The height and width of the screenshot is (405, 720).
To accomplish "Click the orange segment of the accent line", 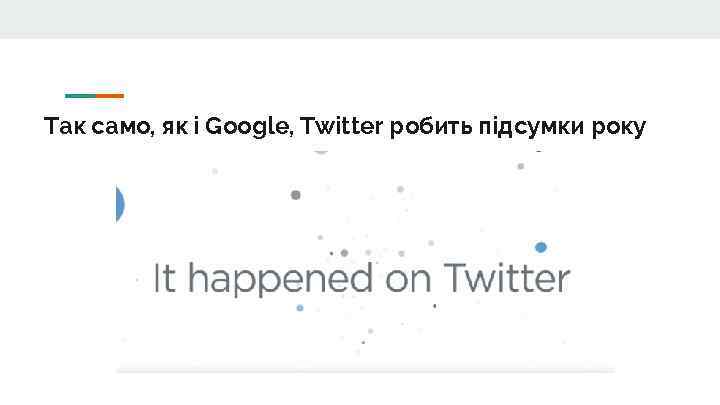I will coord(110,96).
